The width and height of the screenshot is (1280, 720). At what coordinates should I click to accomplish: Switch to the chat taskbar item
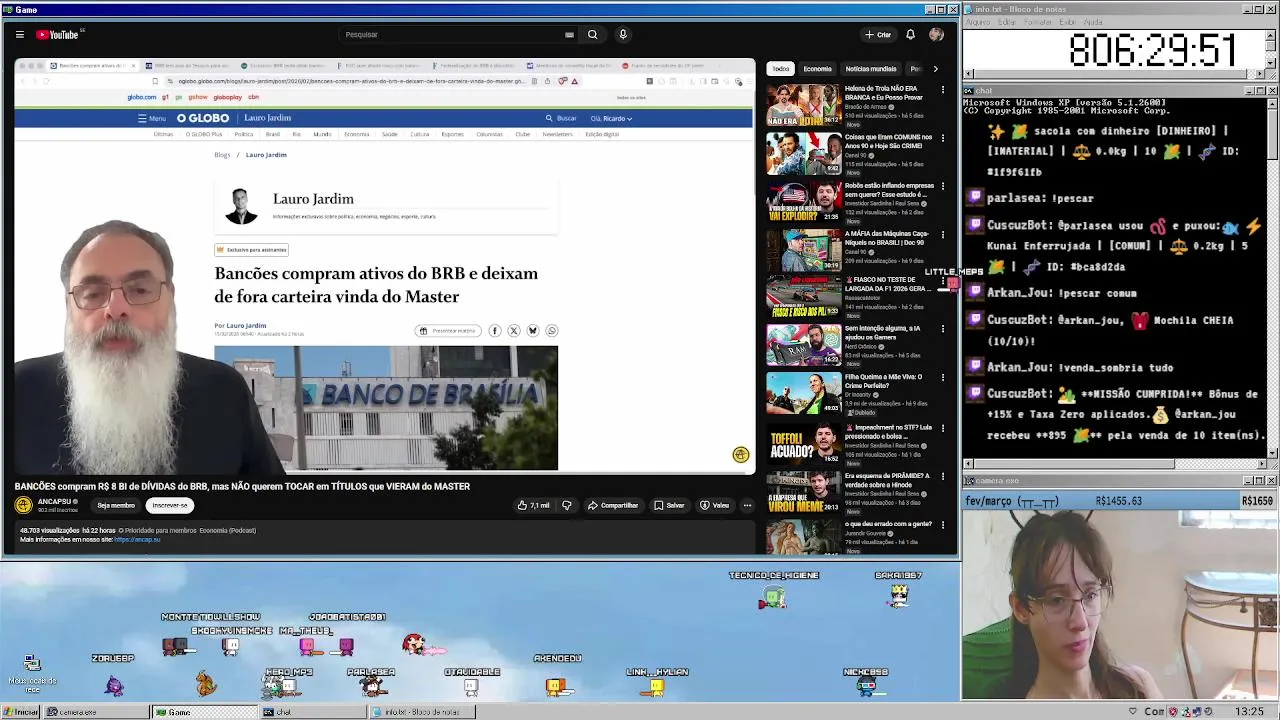(x=311, y=712)
